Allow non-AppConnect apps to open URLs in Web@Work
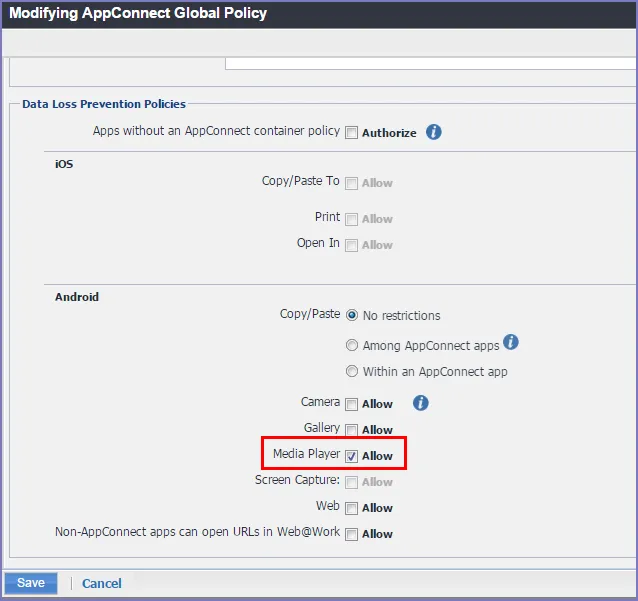The image size is (638, 601). (351, 534)
